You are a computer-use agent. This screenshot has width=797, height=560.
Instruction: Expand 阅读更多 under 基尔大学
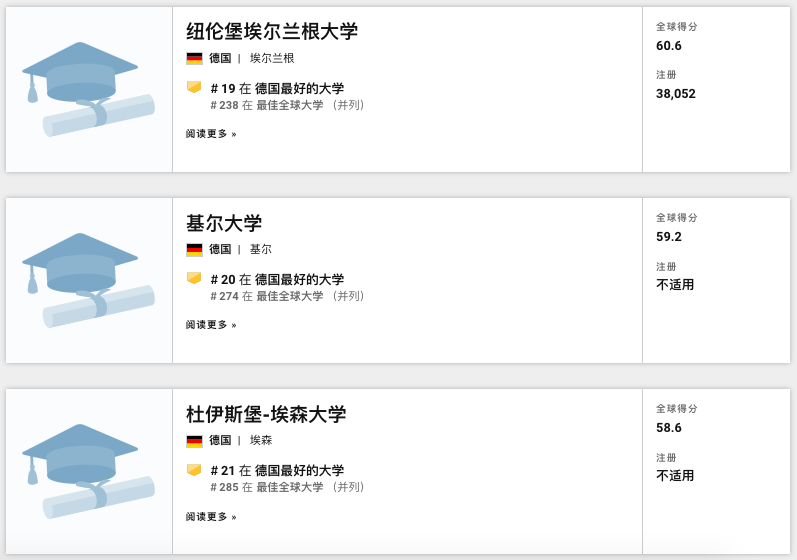pos(211,325)
